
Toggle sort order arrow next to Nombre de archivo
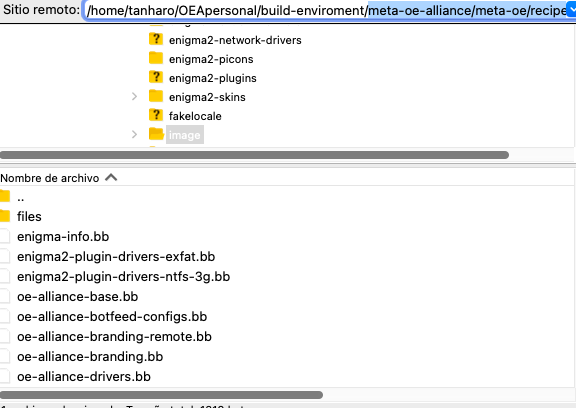[x=111, y=178]
